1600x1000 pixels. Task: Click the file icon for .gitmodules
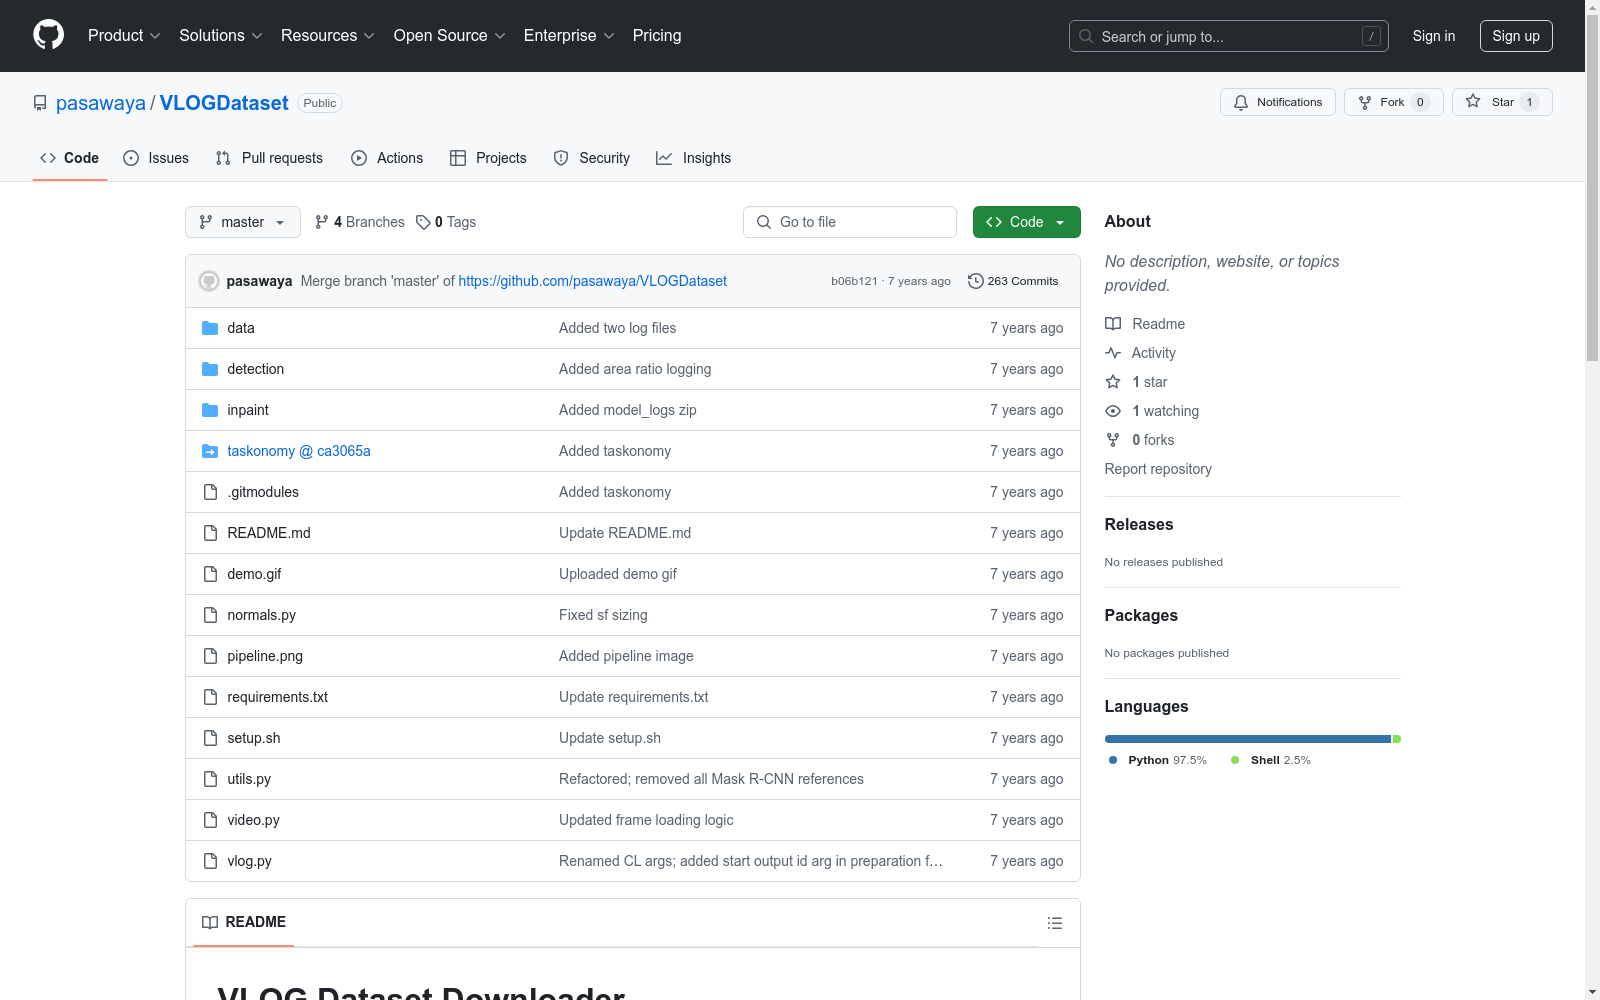pos(210,492)
